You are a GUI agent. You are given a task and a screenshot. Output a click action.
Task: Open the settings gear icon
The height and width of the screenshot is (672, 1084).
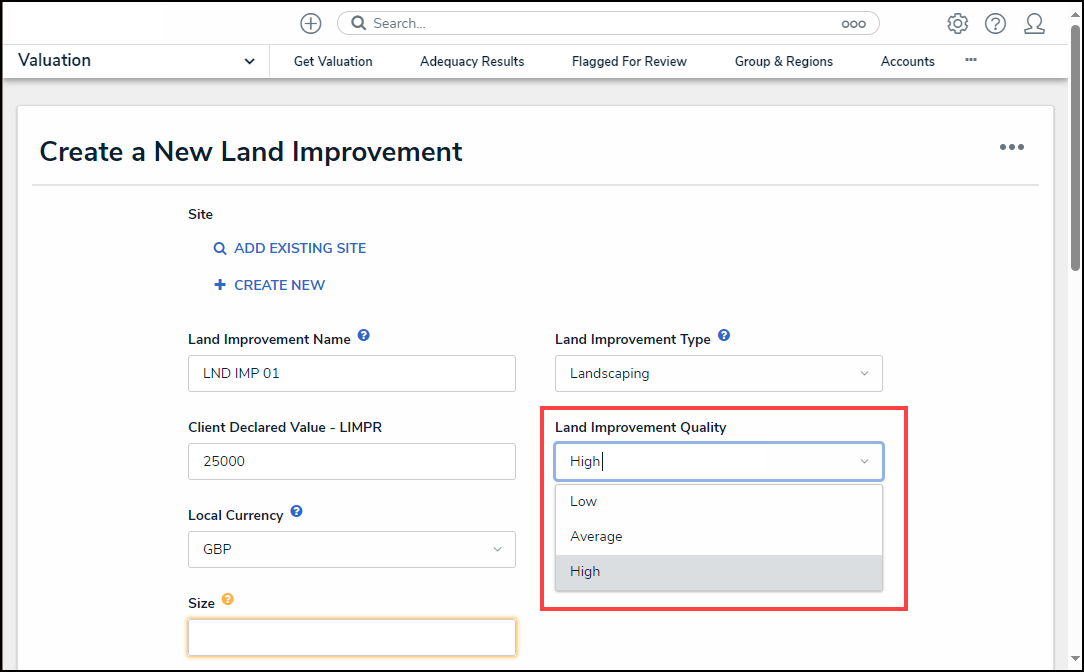click(x=957, y=24)
